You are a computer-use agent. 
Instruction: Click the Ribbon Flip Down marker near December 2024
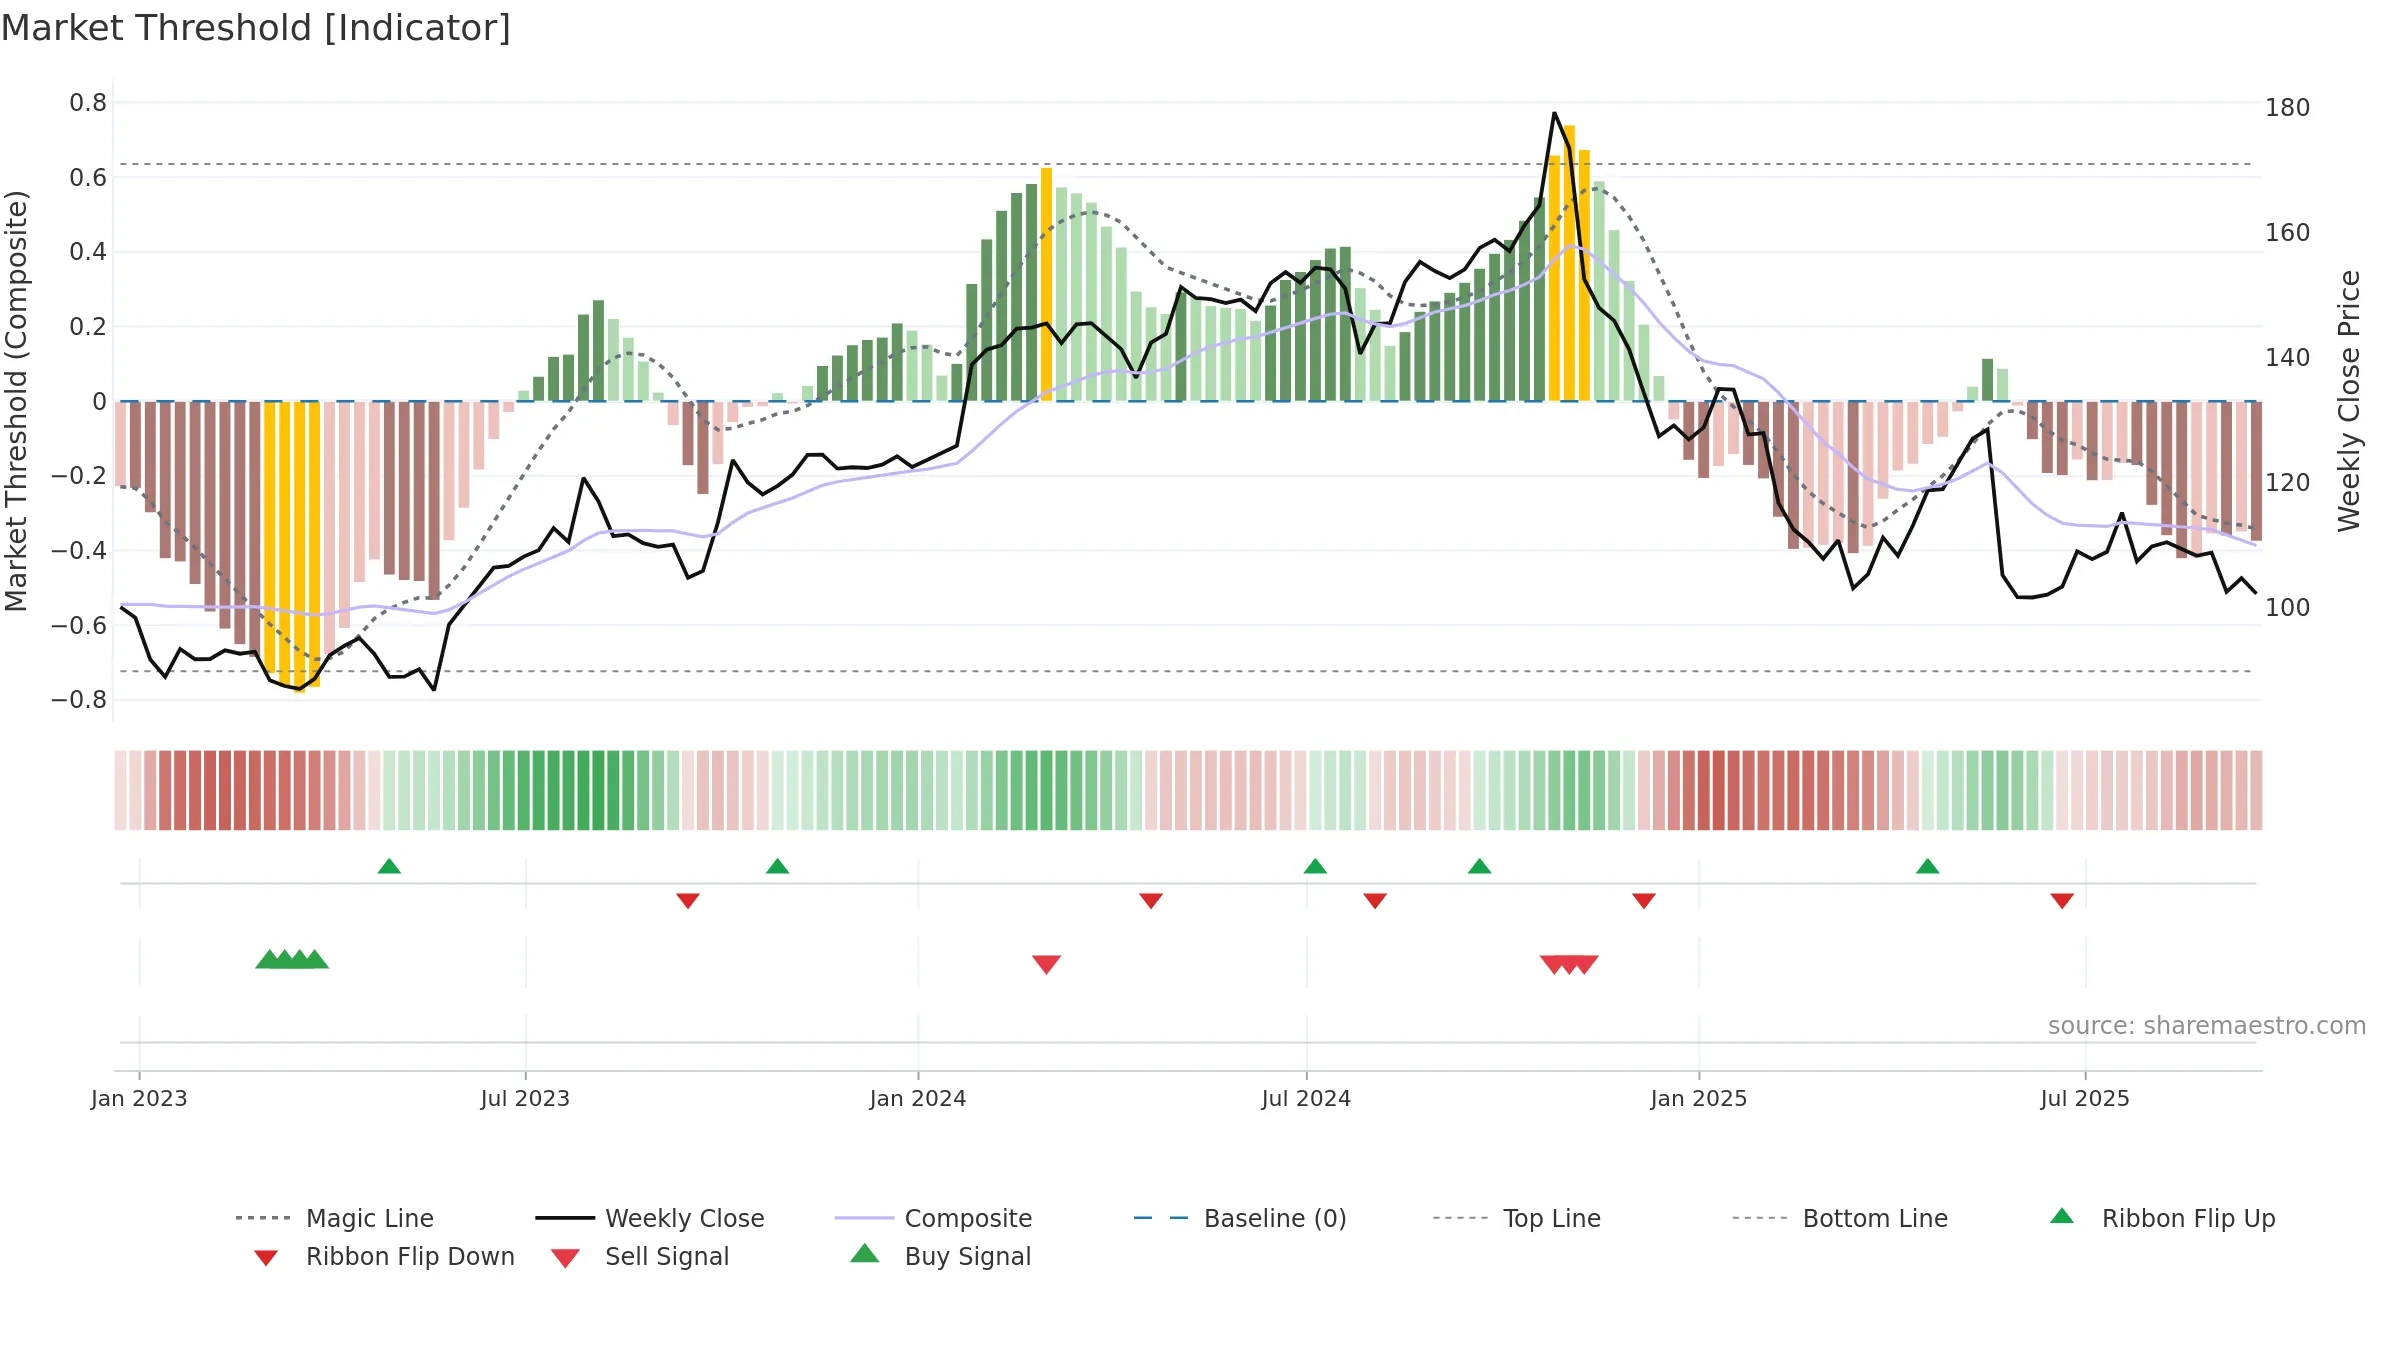tap(1644, 900)
